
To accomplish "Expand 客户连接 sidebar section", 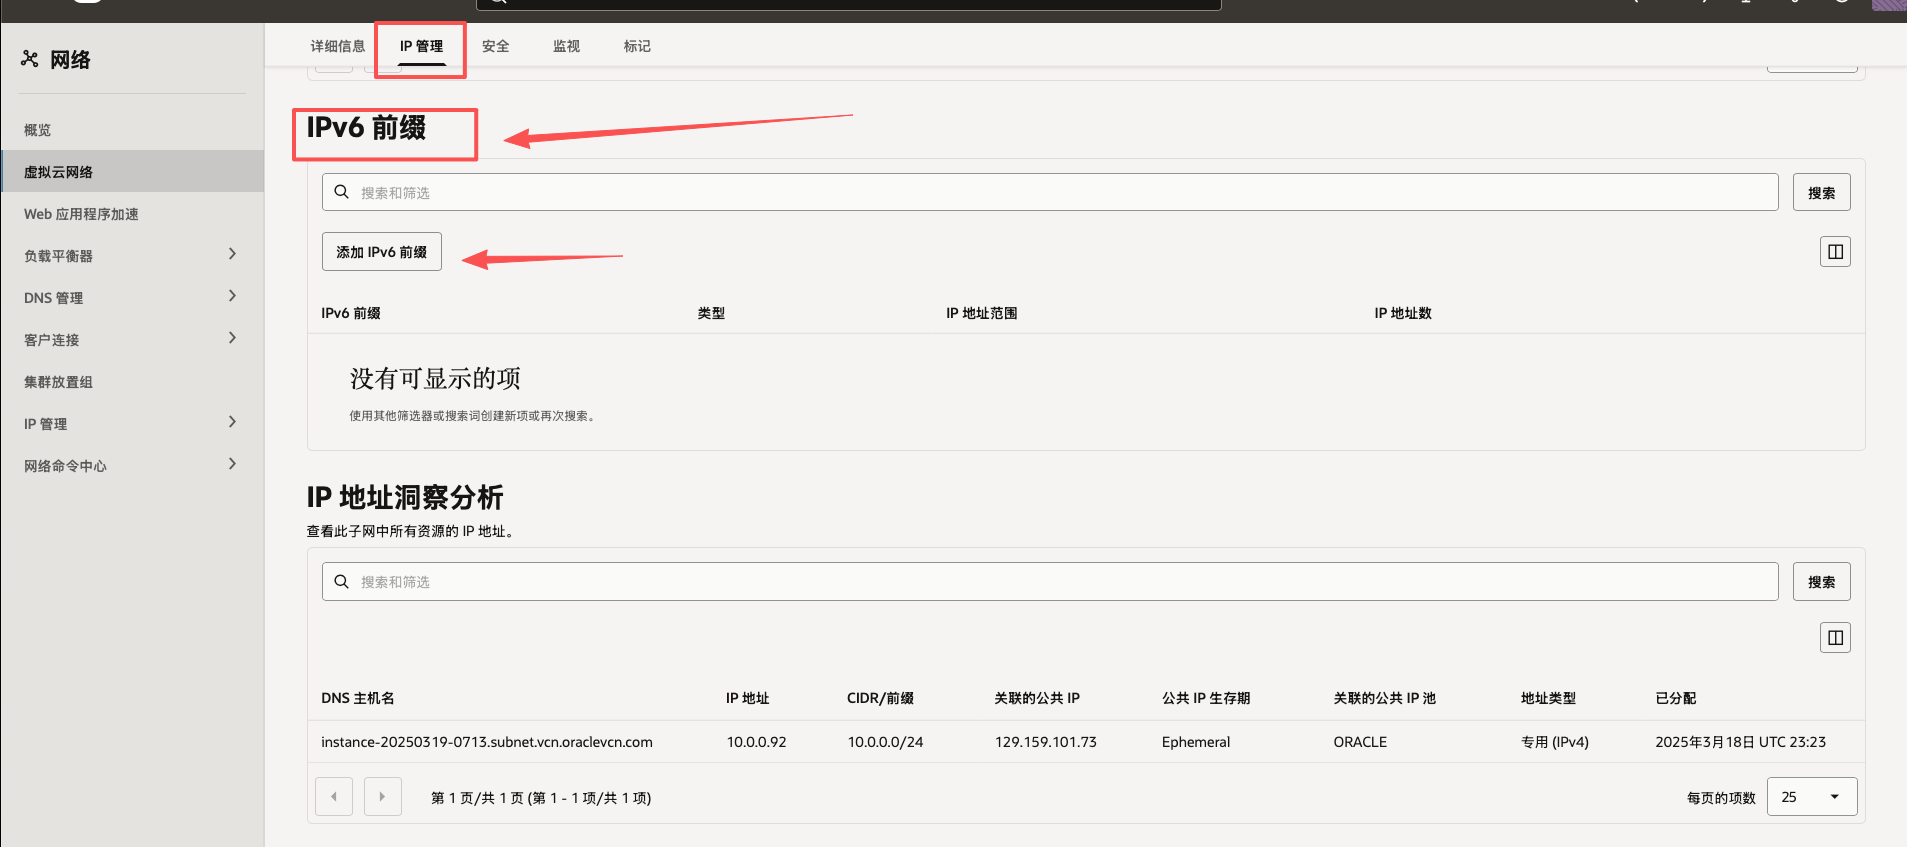I will pos(232,338).
